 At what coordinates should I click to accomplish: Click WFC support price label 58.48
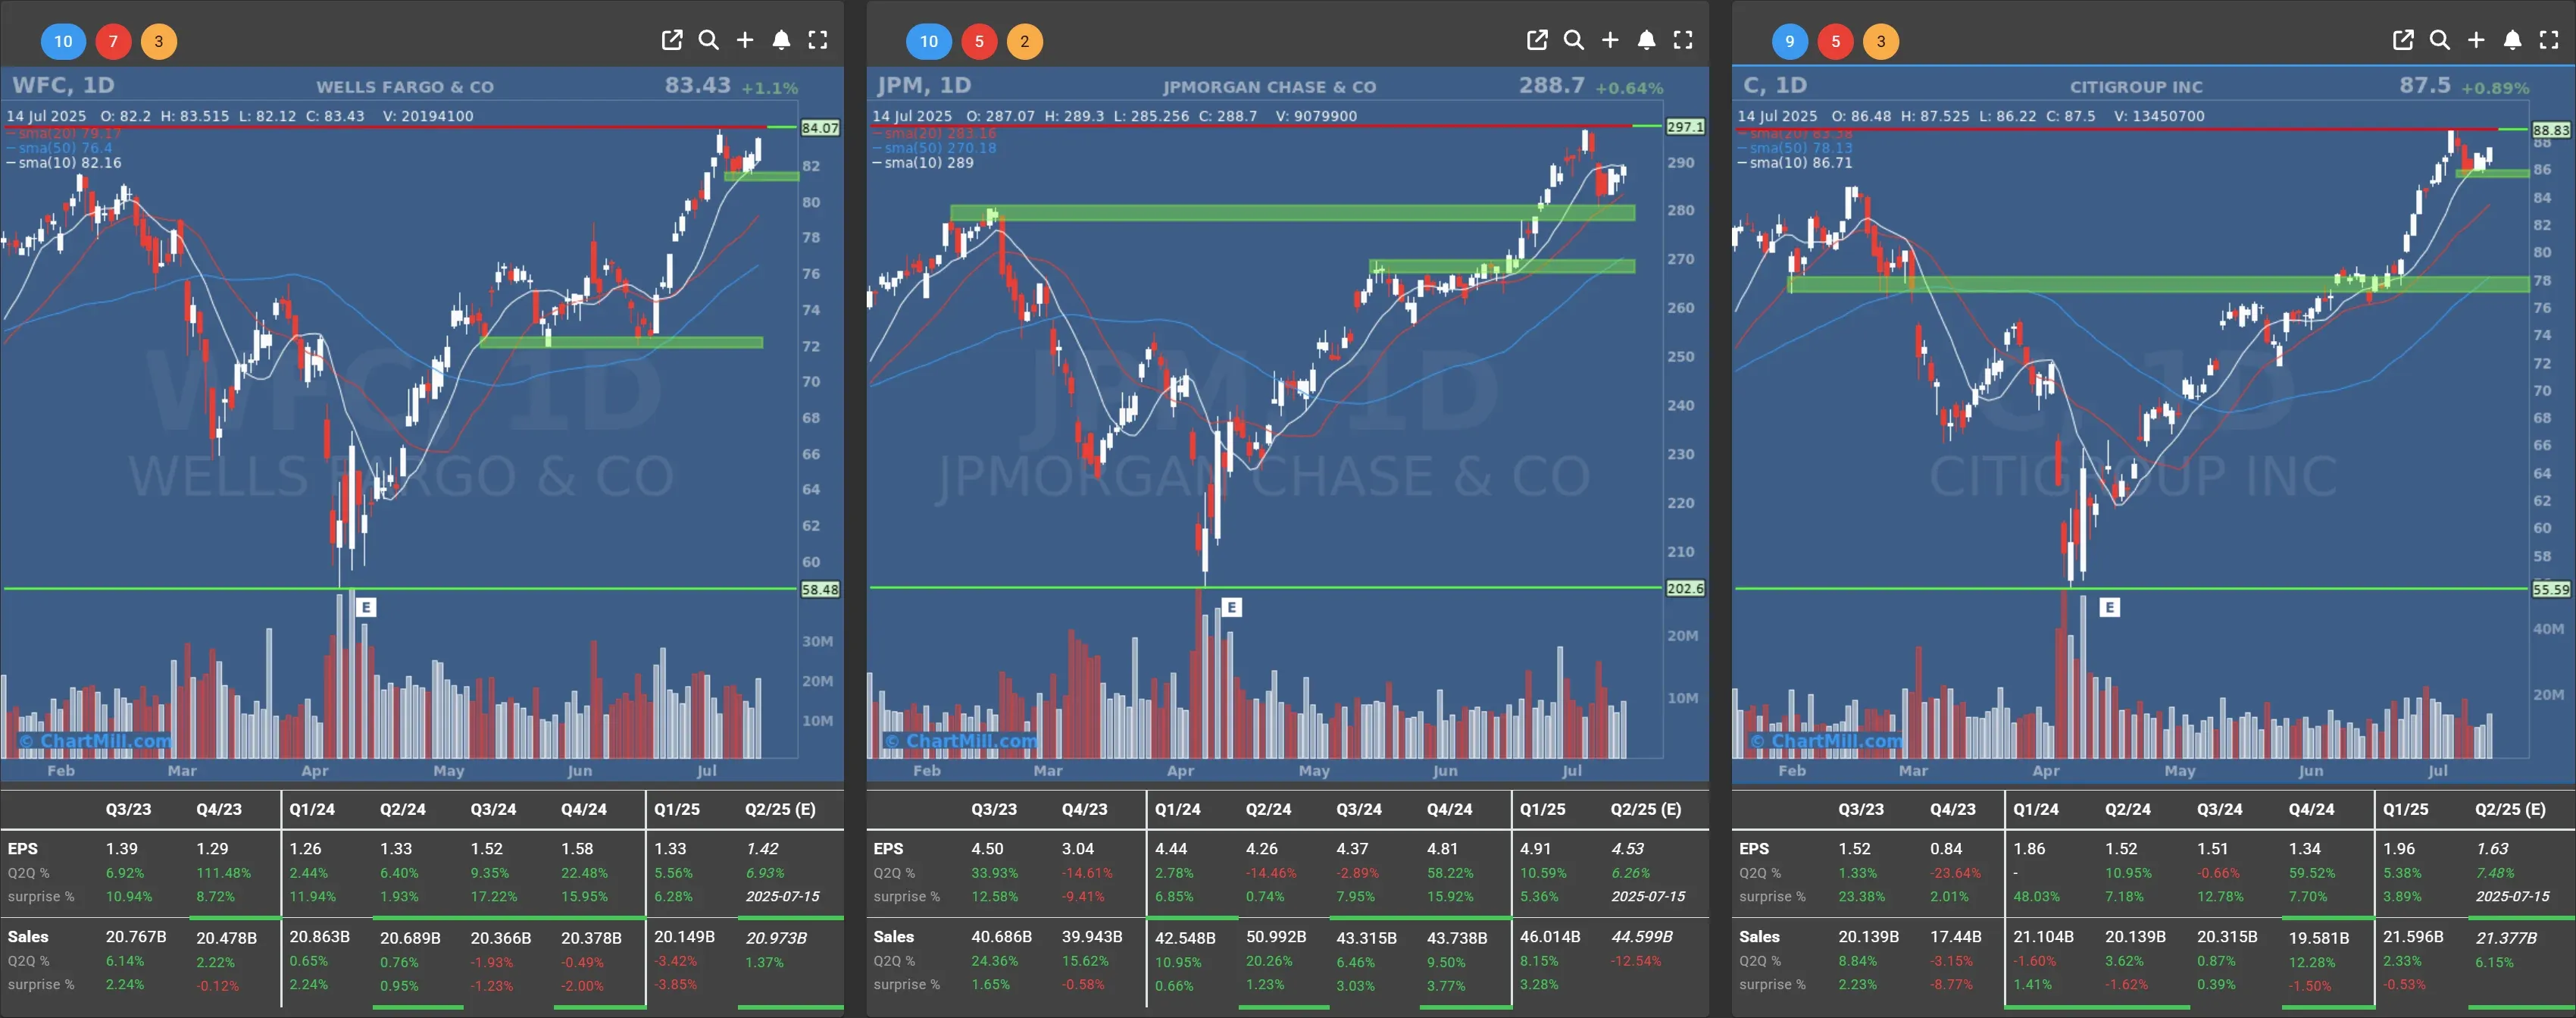[x=820, y=590]
